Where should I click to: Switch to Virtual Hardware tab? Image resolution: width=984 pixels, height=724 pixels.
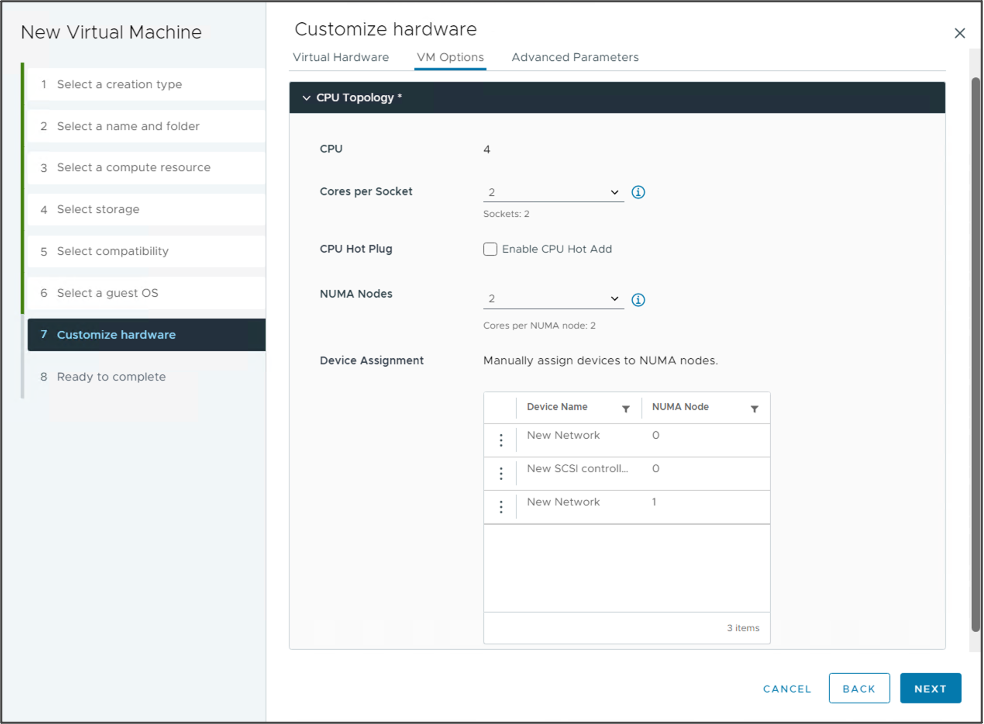[340, 57]
